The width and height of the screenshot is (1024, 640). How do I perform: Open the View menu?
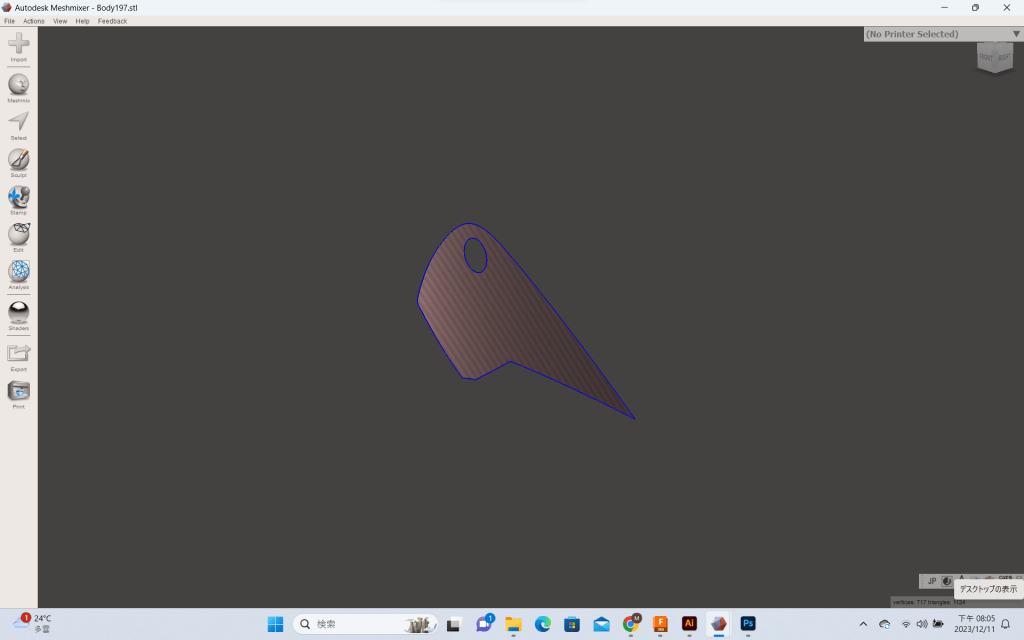(60, 21)
